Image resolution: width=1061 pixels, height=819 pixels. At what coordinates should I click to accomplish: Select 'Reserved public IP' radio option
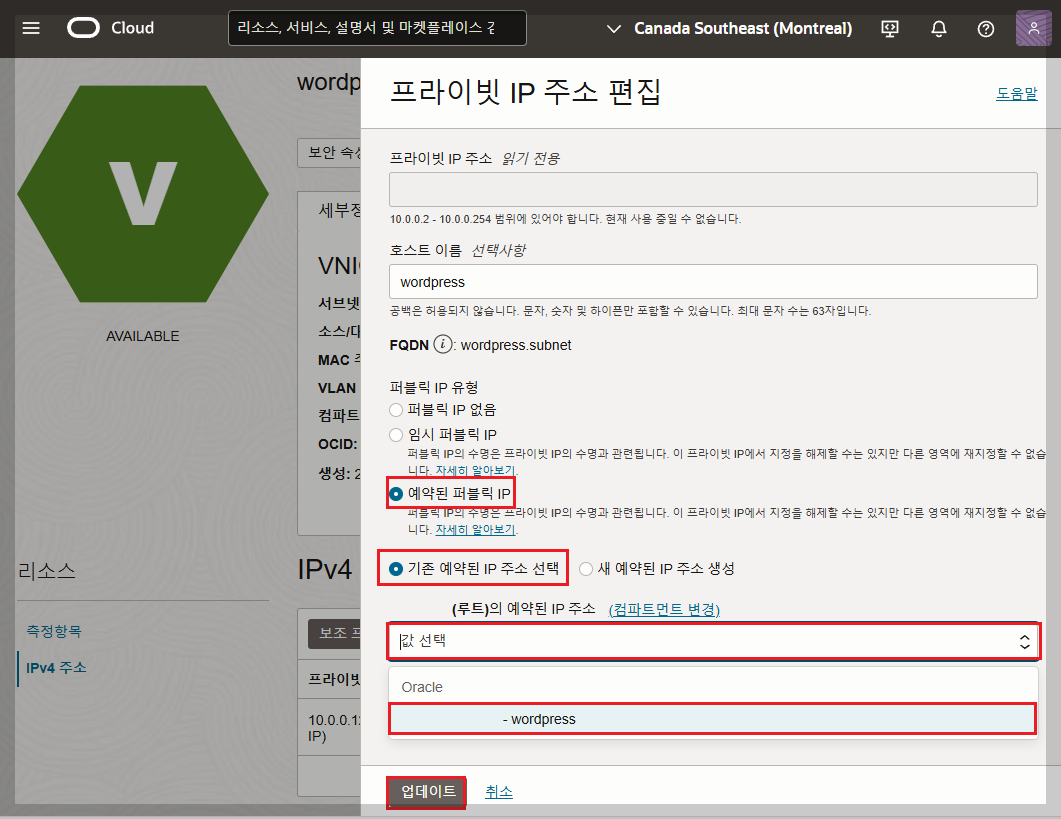tap(396, 494)
